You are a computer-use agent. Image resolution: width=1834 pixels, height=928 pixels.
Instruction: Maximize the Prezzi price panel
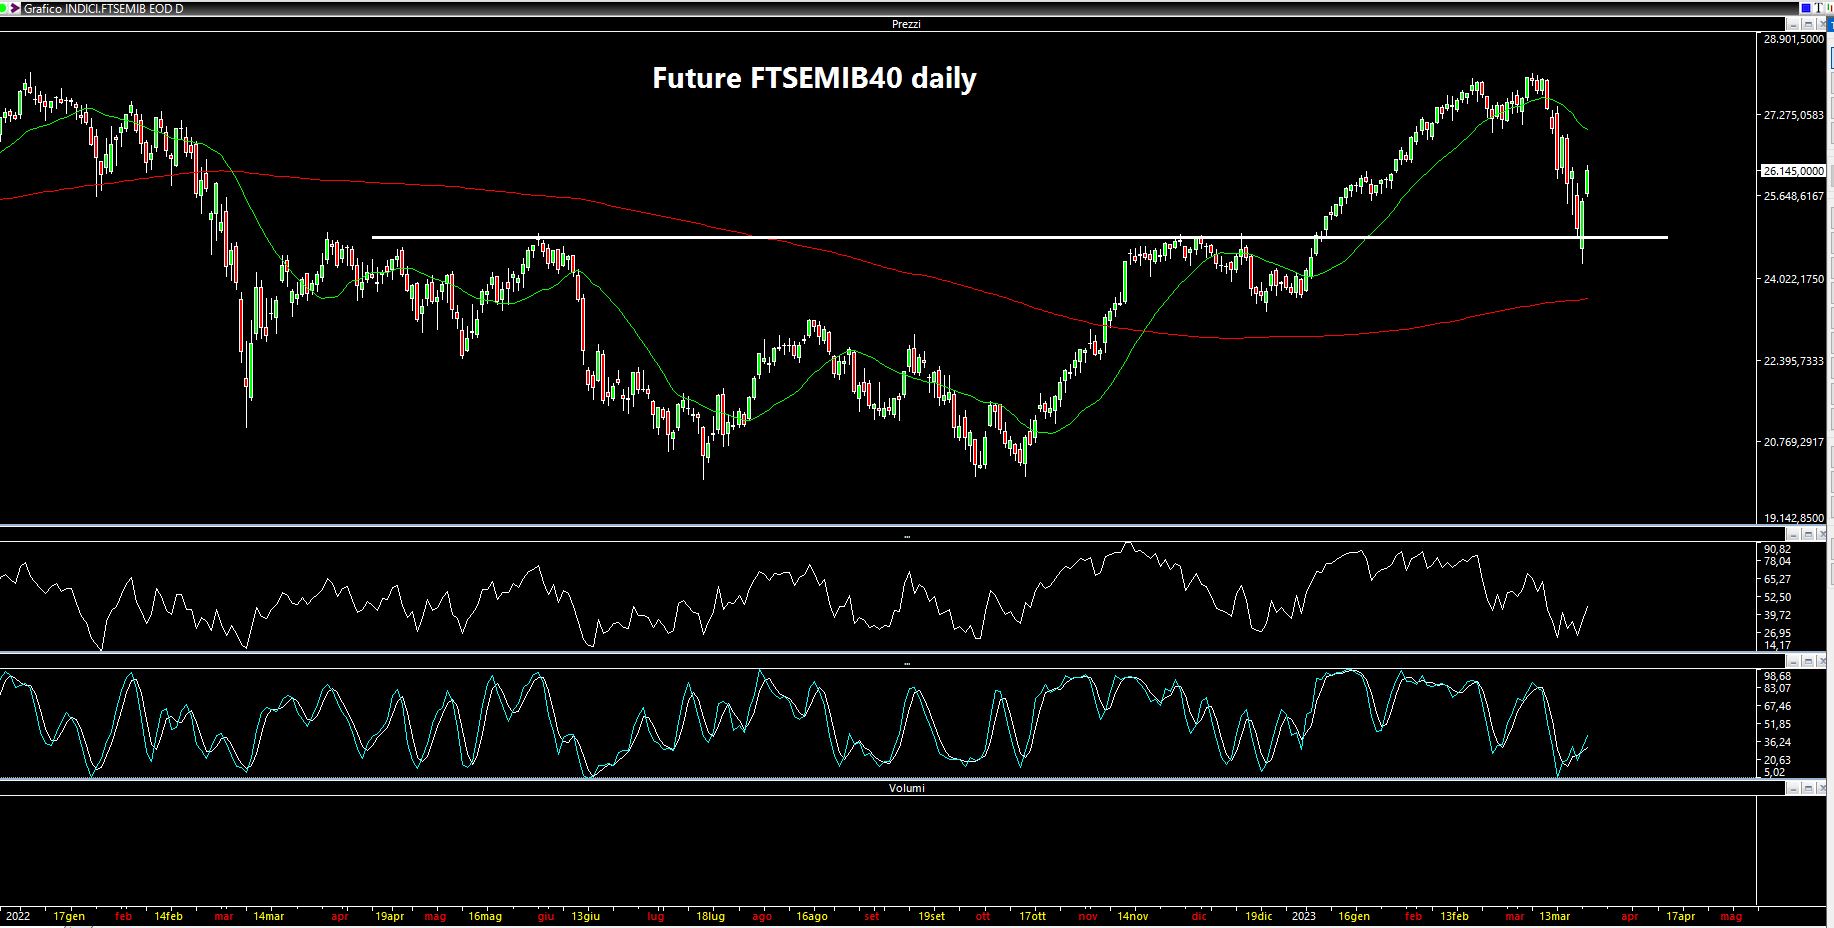(x=1808, y=24)
